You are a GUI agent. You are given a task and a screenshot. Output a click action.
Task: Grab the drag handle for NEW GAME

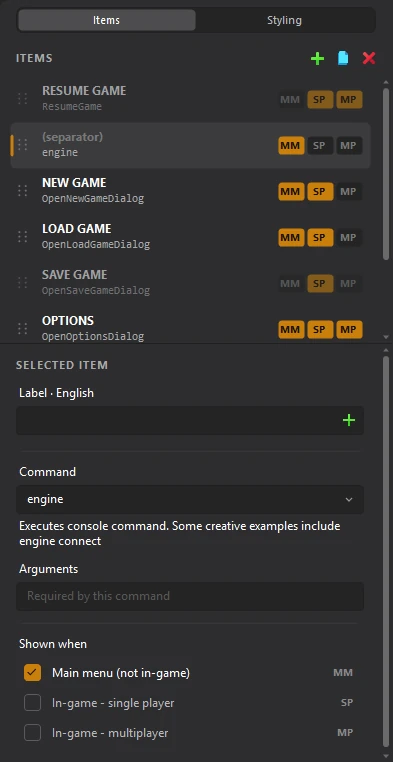coord(22,190)
